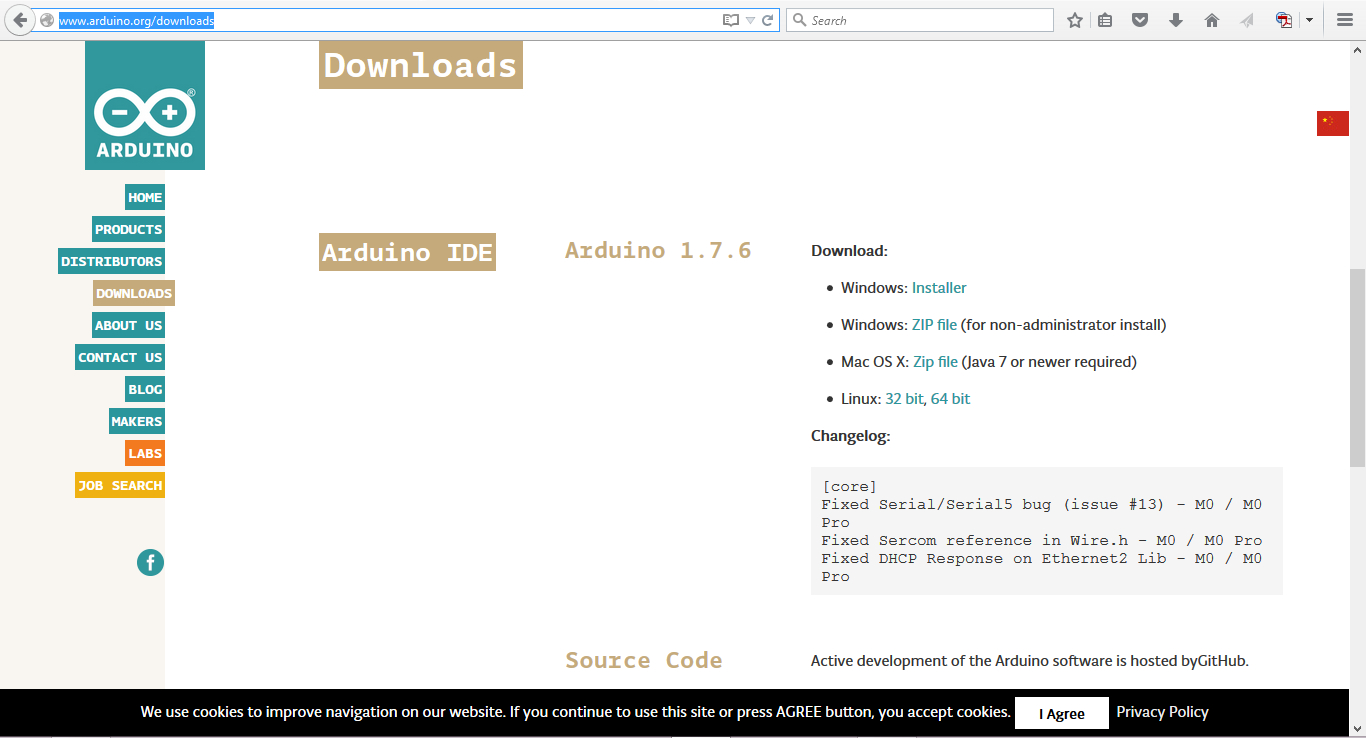The image size is (1366, 738).
Task: Click the GitHub text in Source Code
Action: 1222,661
